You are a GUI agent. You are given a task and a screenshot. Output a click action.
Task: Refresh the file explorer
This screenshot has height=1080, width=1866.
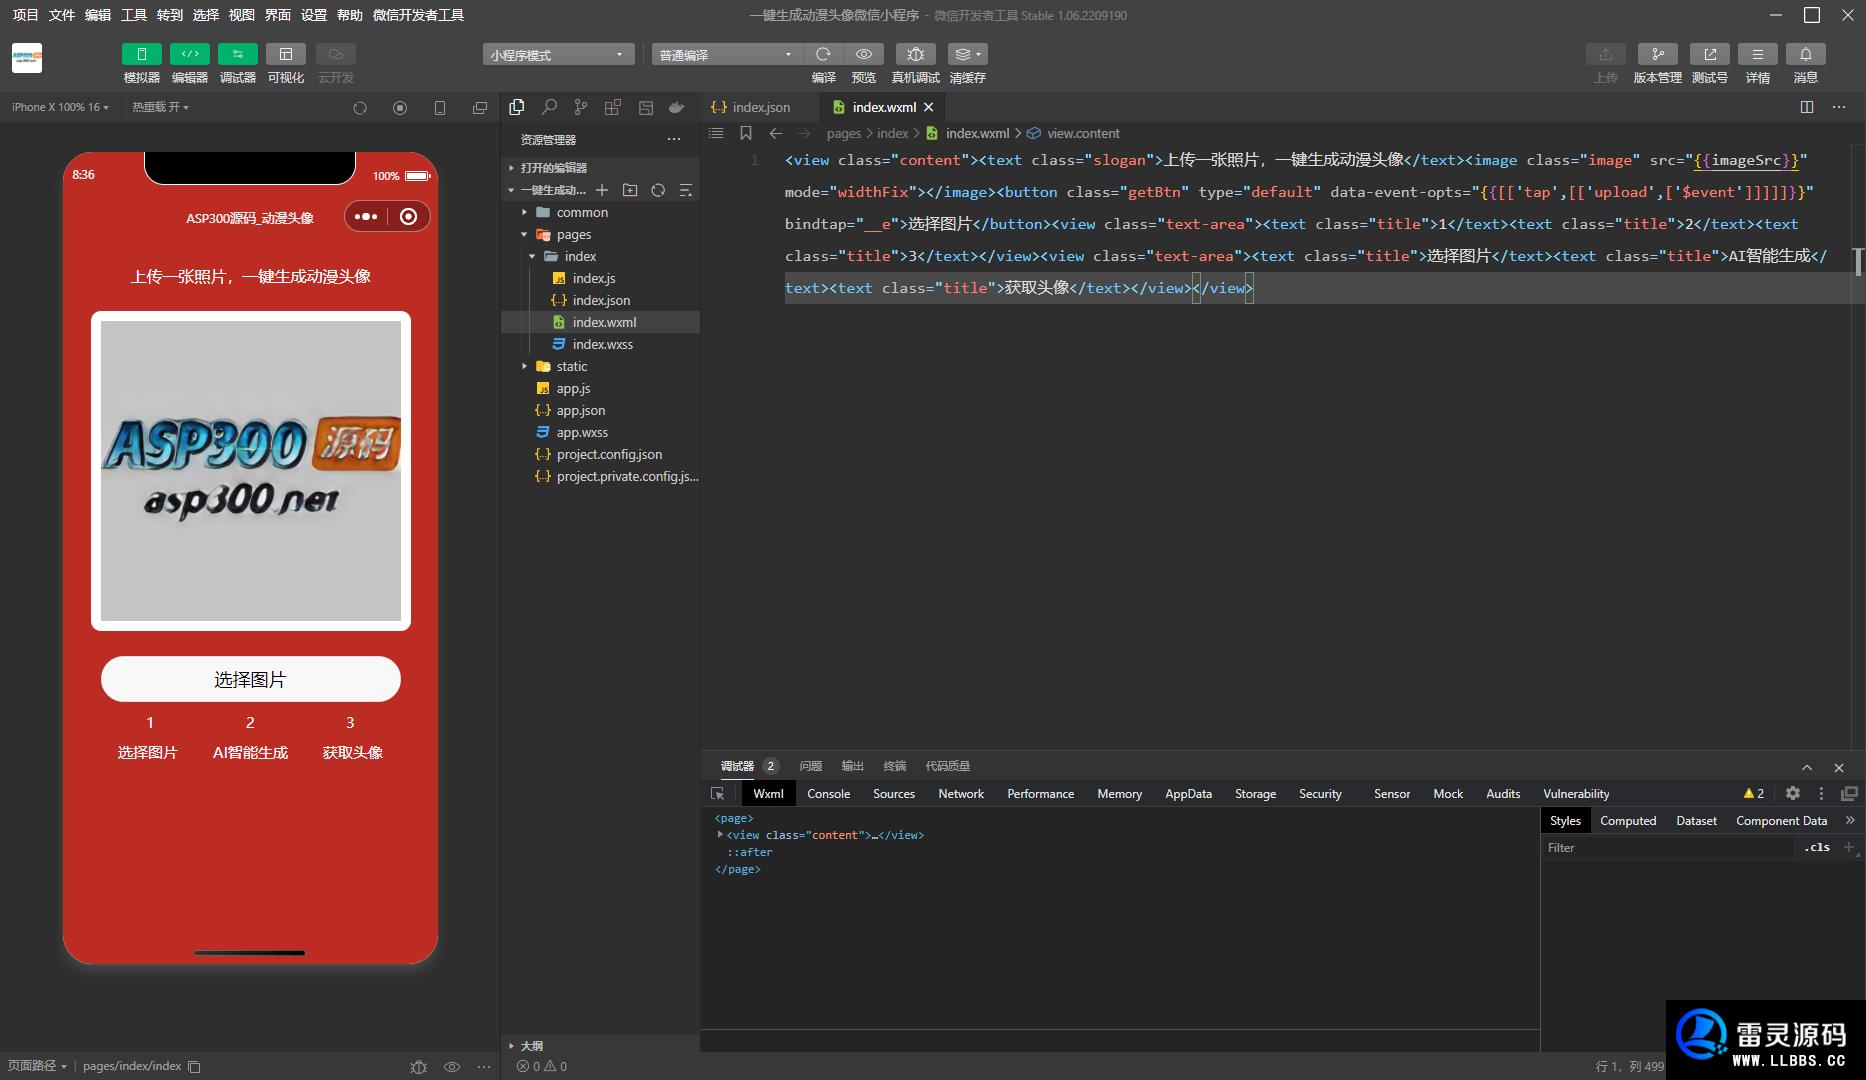pos(658,190)
